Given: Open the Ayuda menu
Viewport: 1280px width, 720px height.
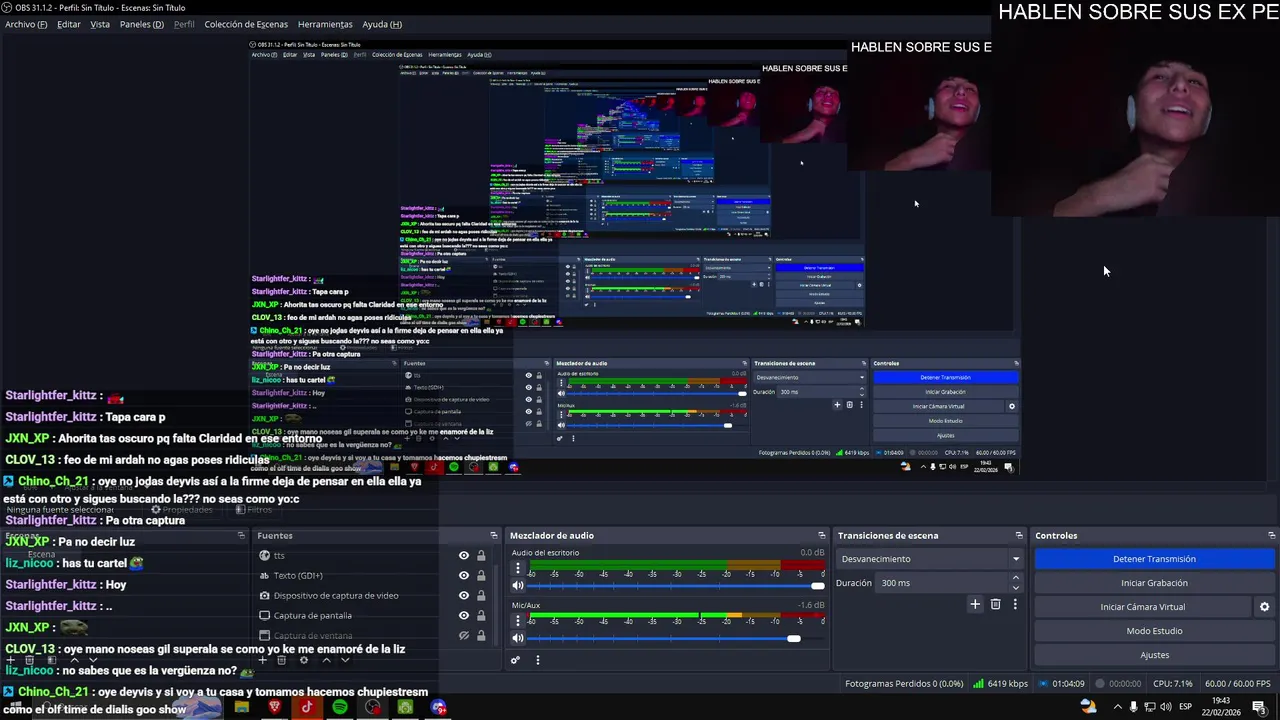Looking at the screenshot, I should (382, 24).
